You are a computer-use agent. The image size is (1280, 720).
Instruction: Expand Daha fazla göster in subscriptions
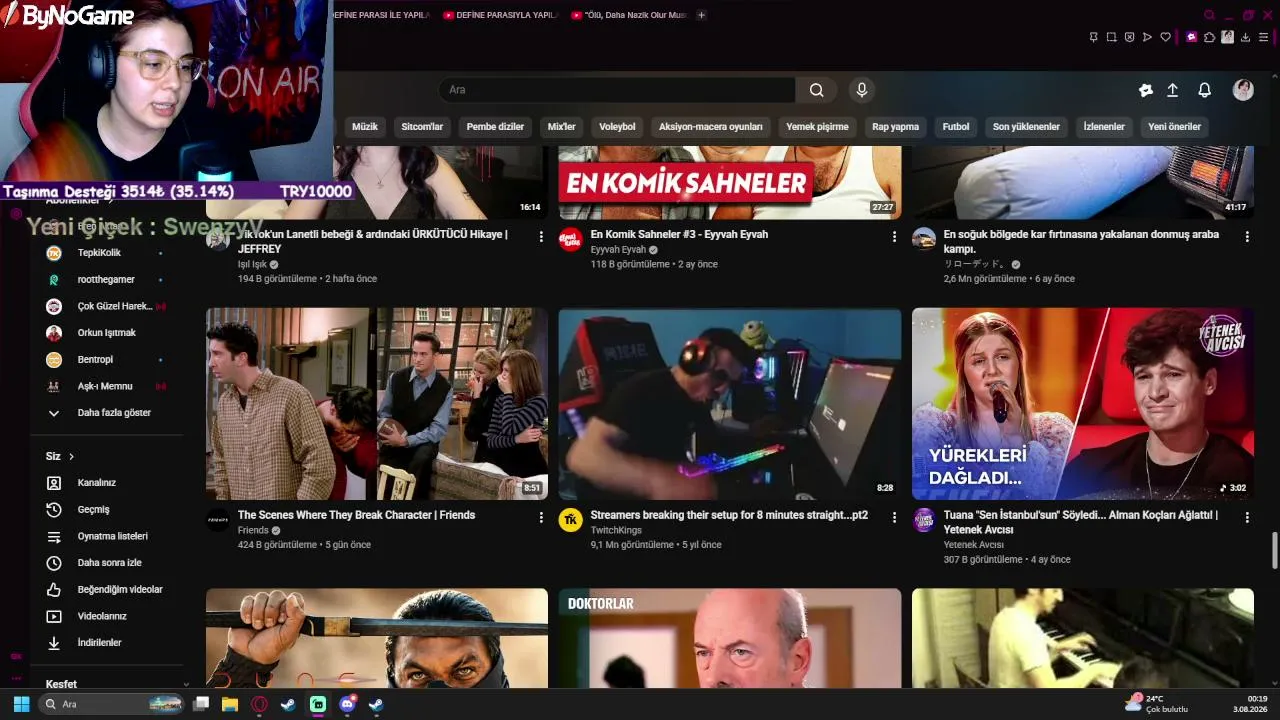click(x=105, y=413)
